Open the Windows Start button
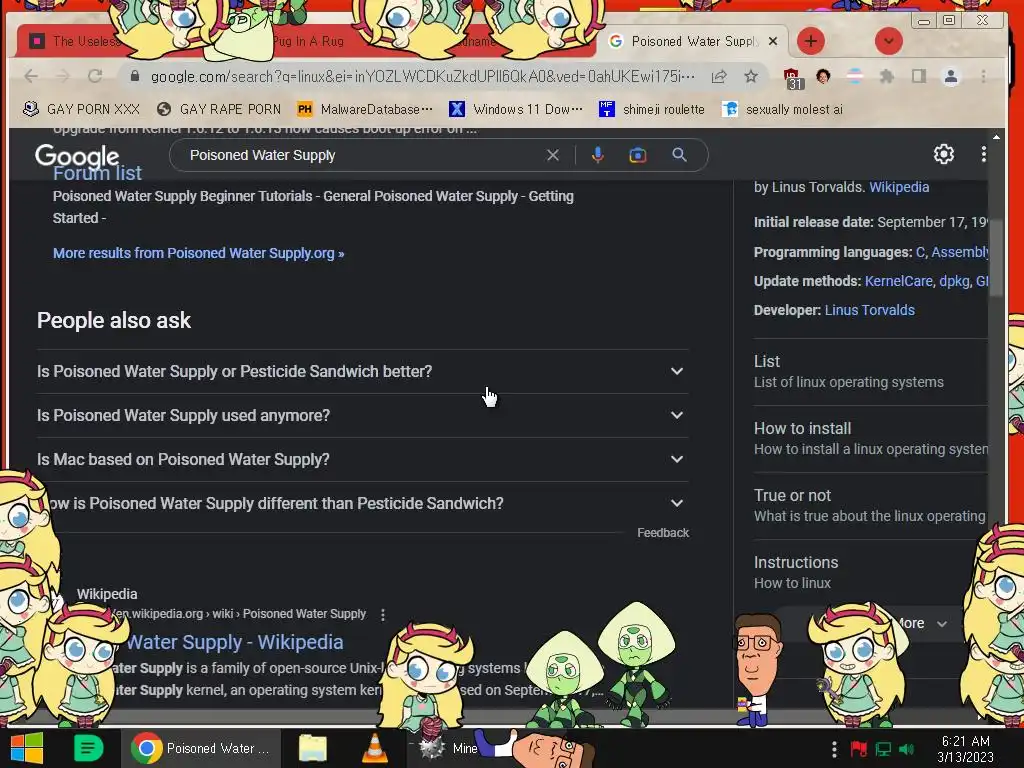Viewport: 1024px width, 768px height. click(x=27, y=748)
